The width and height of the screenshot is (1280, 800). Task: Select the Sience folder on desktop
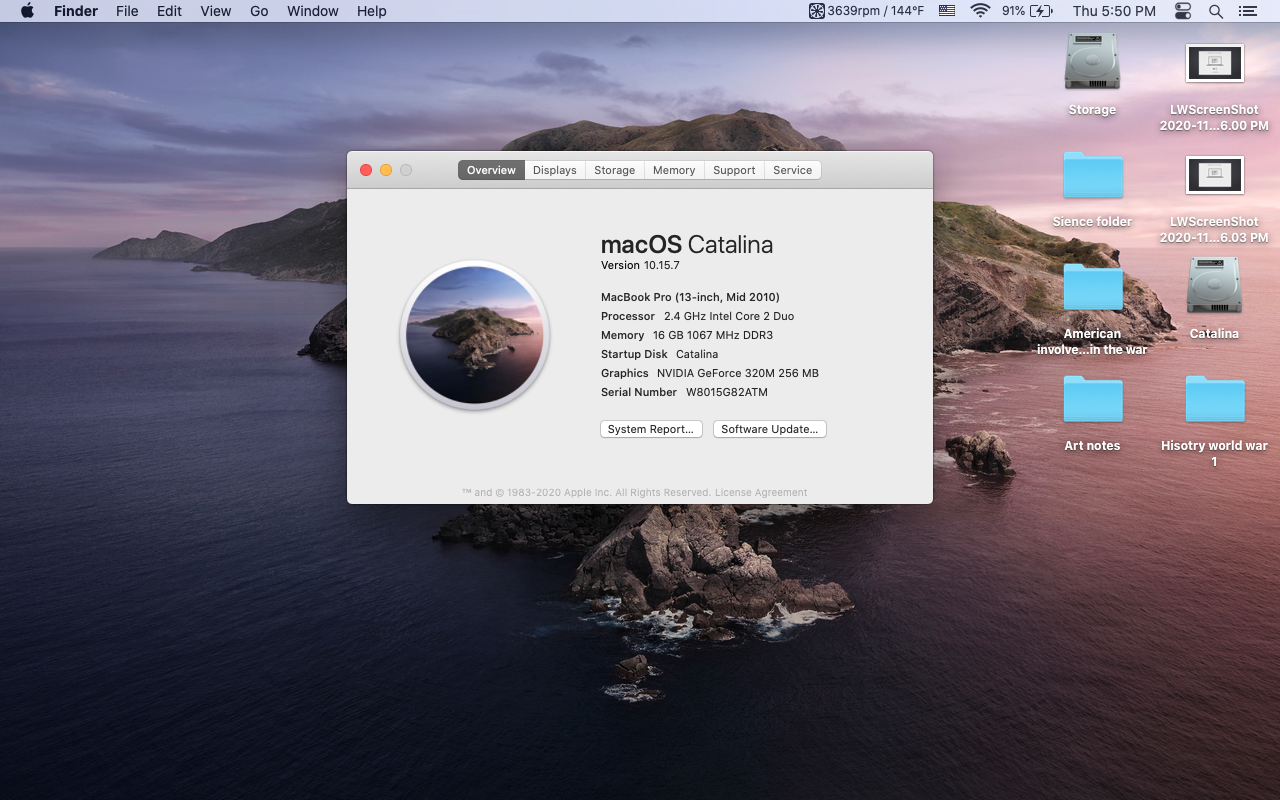click(x=1092, y=175)
